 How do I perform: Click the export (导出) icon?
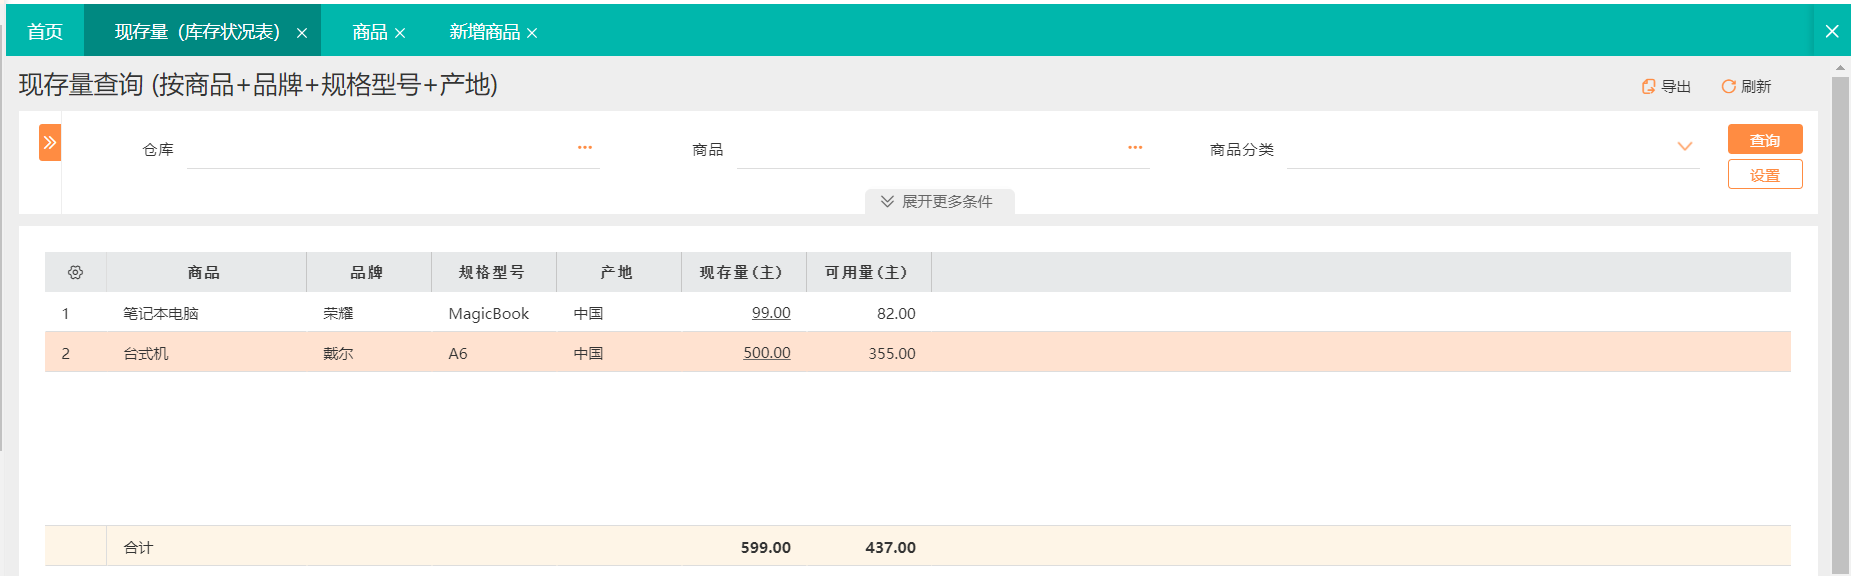click(x=1648, y=87)
